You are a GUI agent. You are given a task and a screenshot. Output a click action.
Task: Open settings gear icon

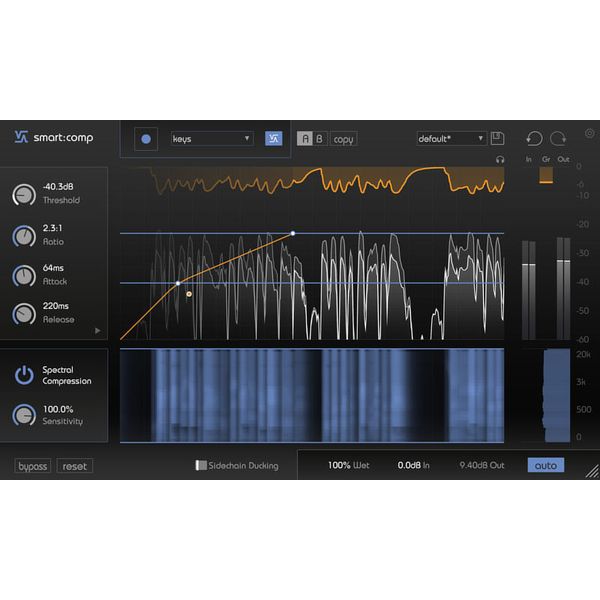[590, 133]
